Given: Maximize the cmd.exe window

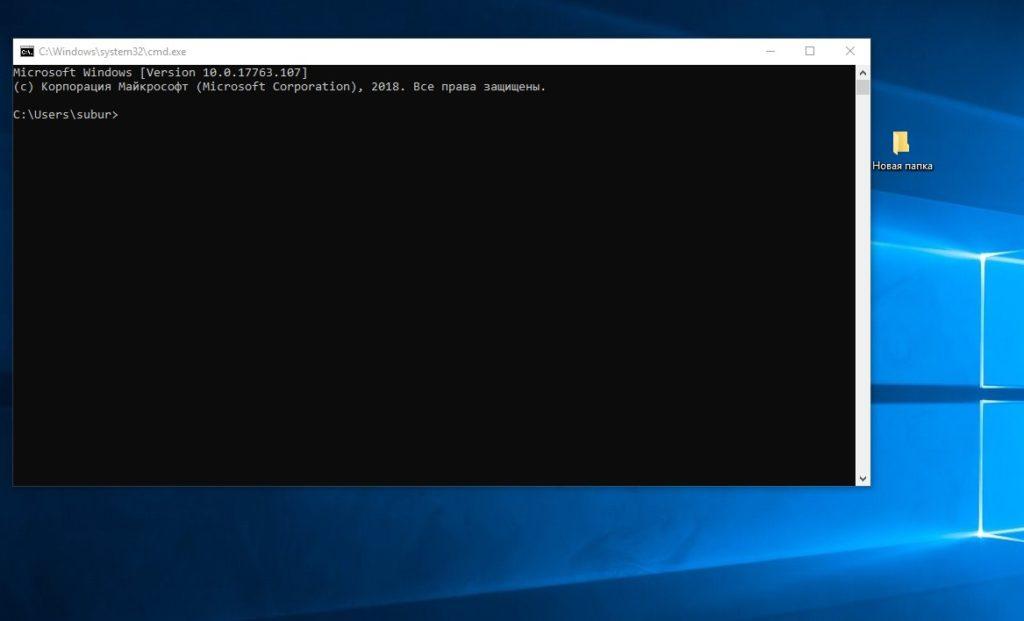Looking at the screenshot, I should pyautogui.click(x=810, y=51).
